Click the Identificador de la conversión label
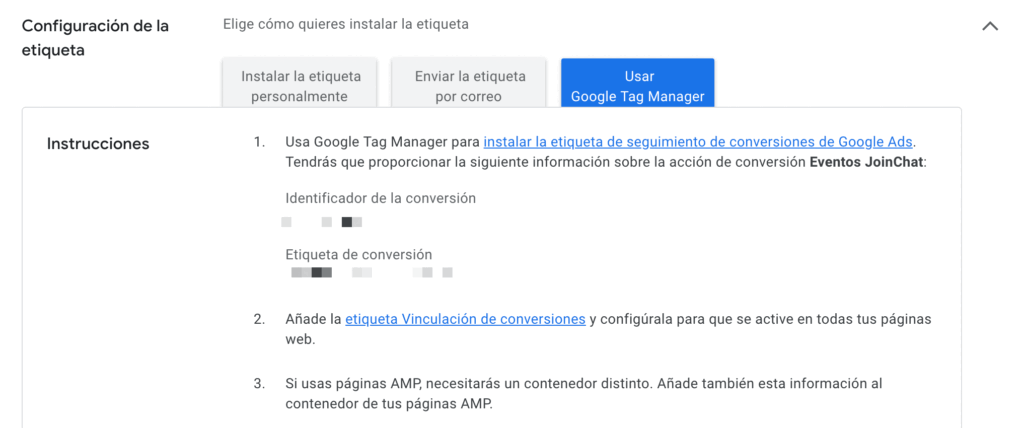Screen dimensions: 1024x428 click(380, 198)
